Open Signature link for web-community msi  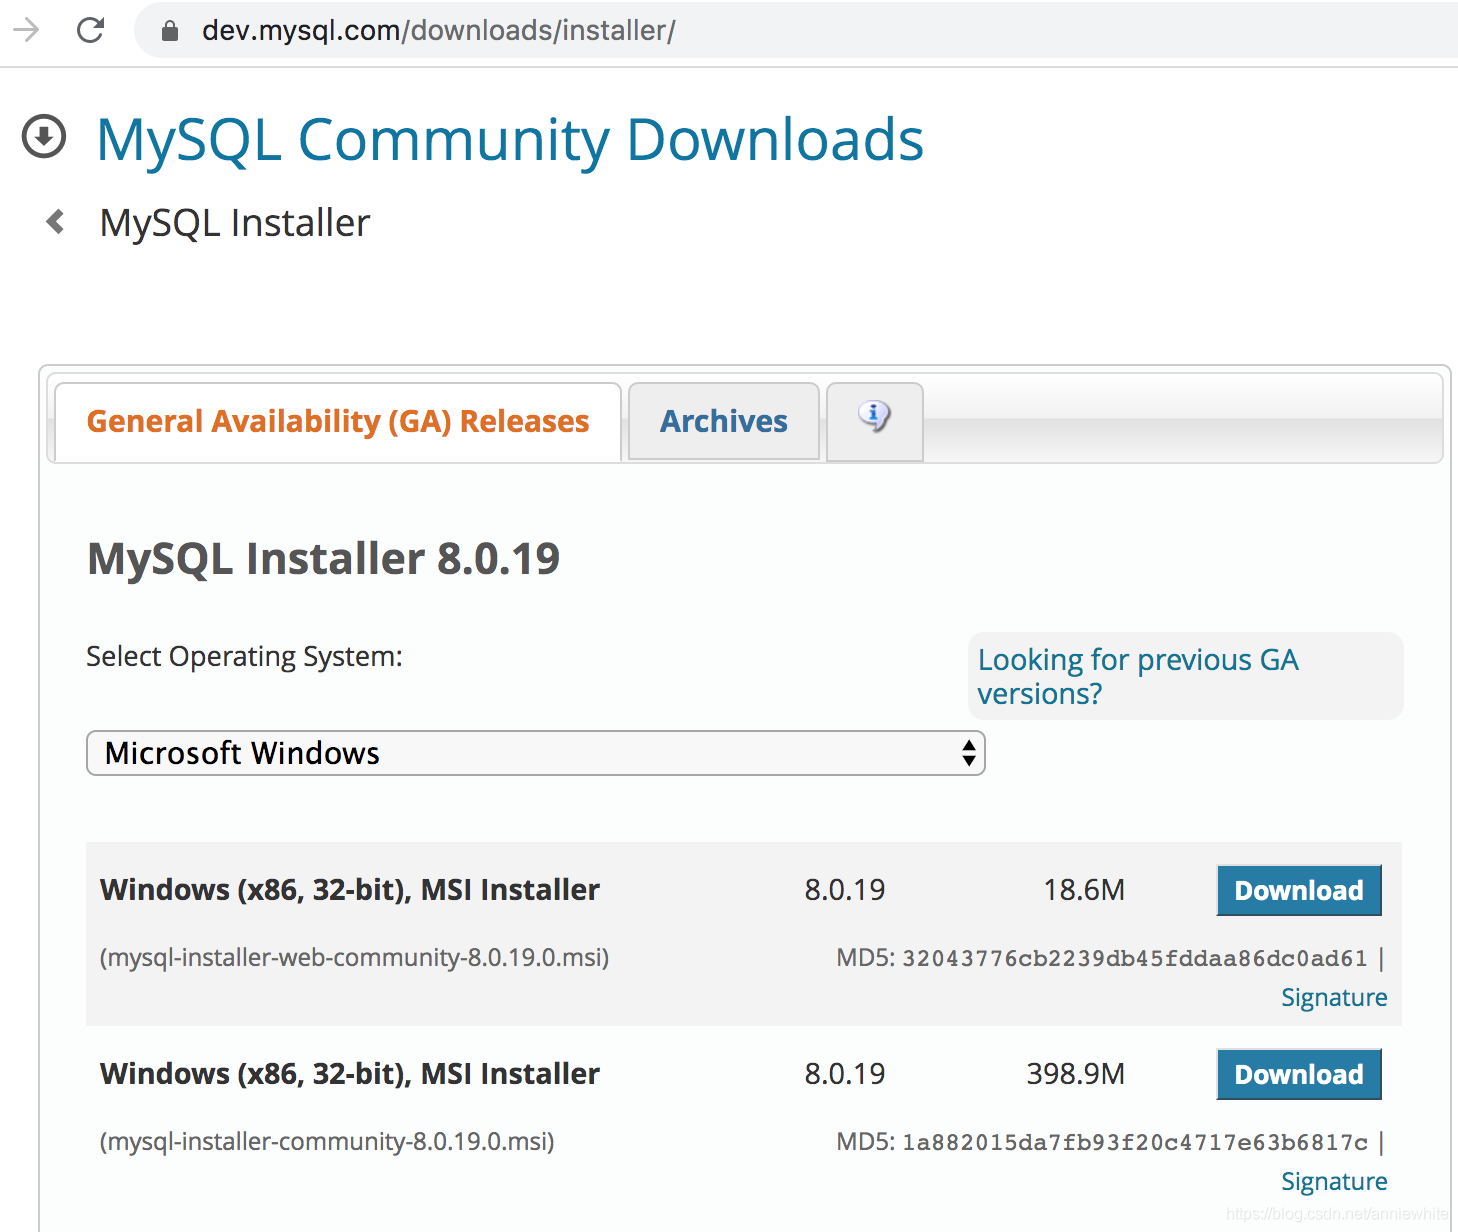pos(1334,997)
